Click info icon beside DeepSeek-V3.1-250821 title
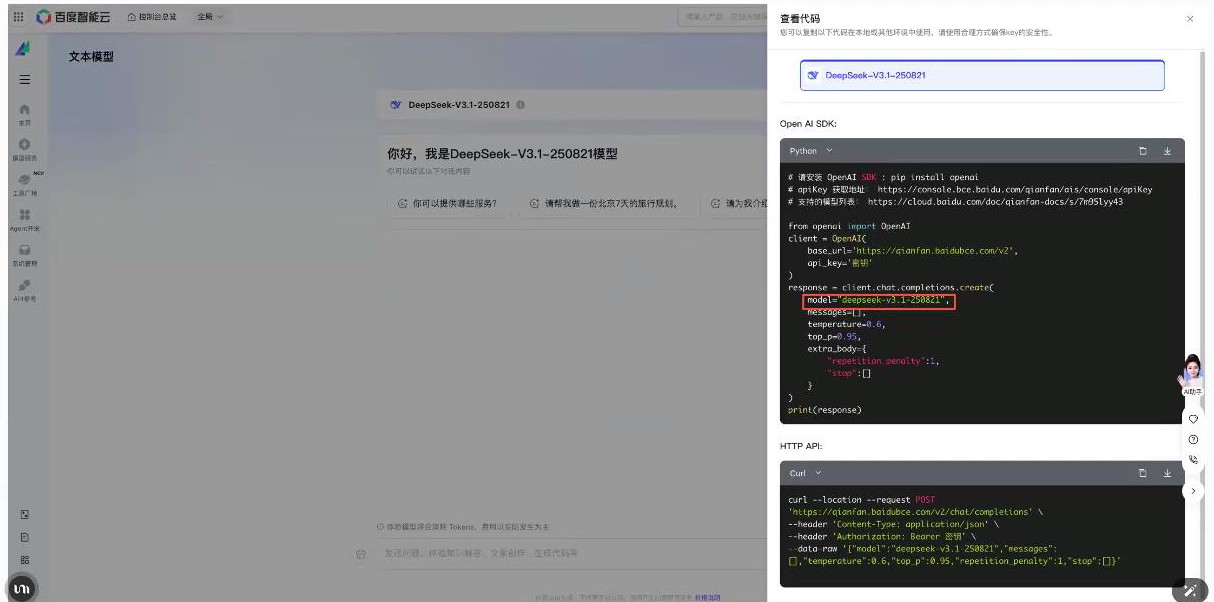This screenshot has width=1214, height=602. [x=521, y=105]
